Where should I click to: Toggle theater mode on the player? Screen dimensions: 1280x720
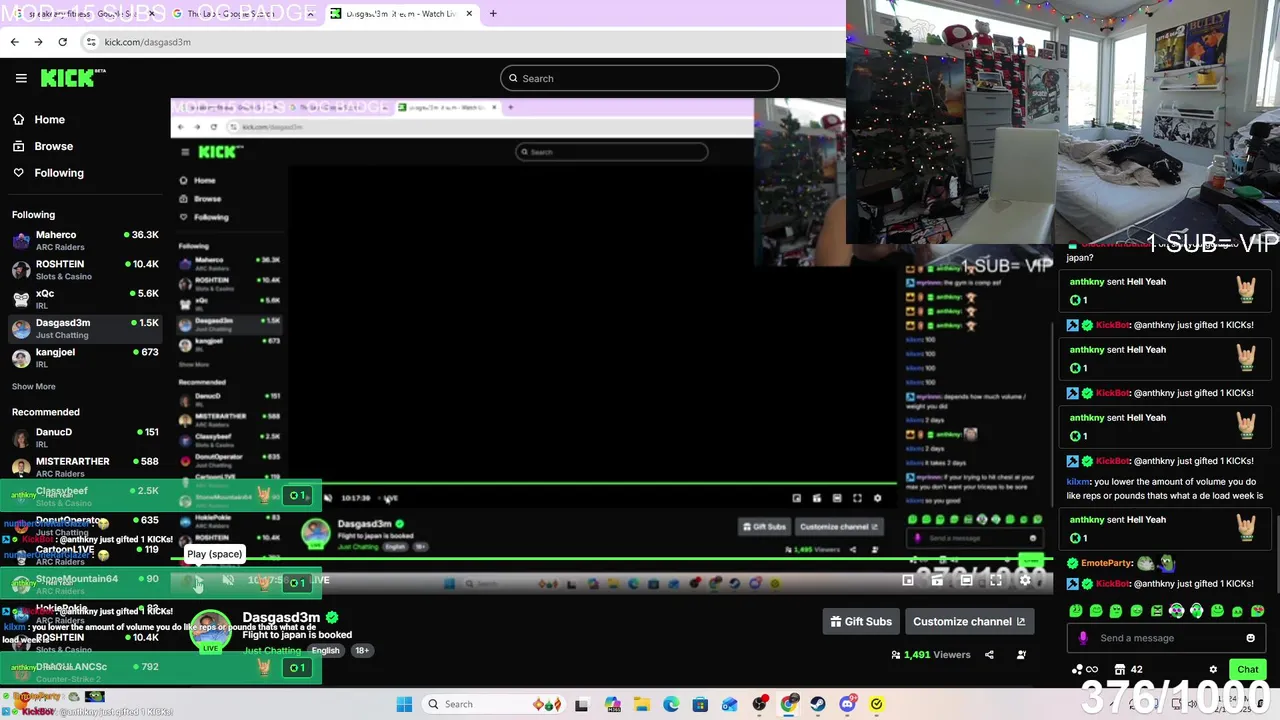pos(966,580)
